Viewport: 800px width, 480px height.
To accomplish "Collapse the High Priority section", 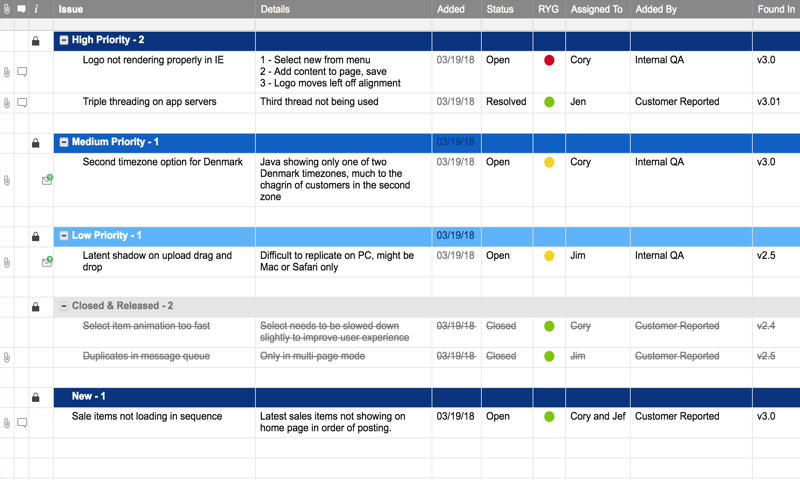I will point(64,41).
